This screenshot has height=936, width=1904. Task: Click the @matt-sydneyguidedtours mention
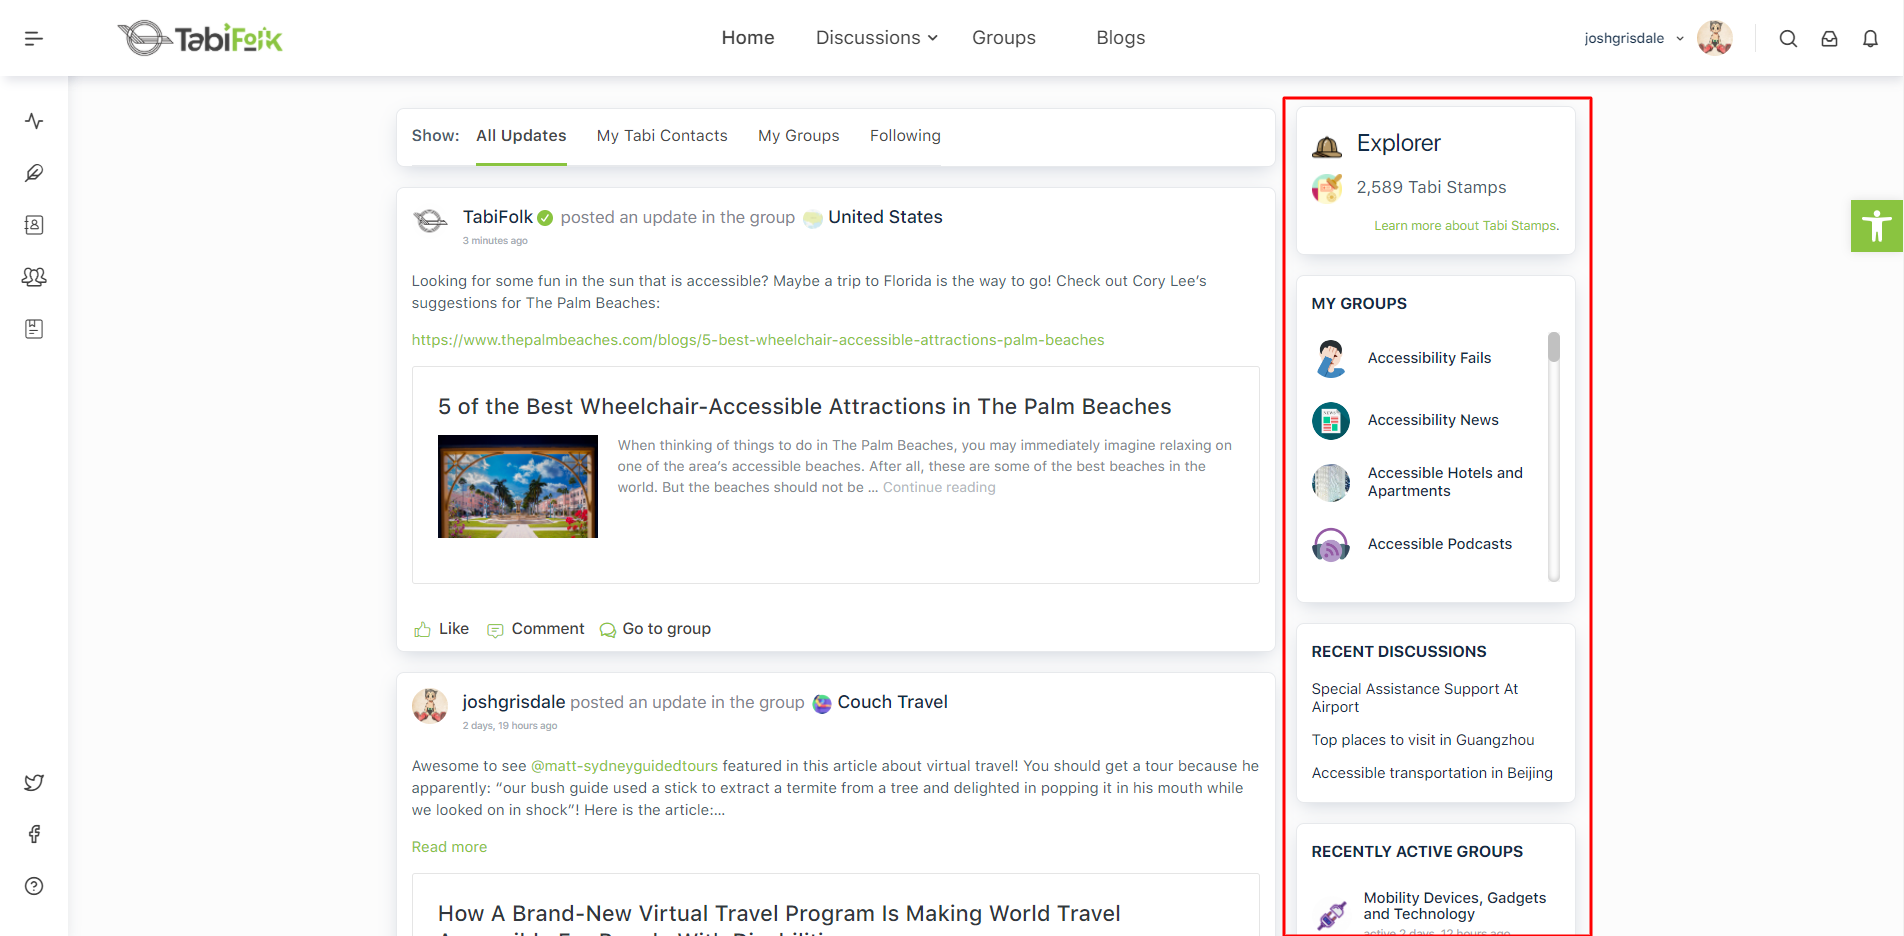pos(624,766)
